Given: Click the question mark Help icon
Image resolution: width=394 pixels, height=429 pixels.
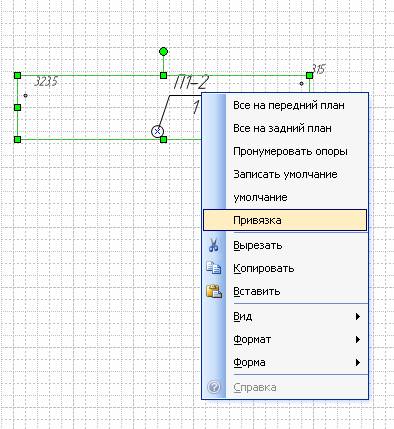Looking at the screenshot, I should point(214,387).
